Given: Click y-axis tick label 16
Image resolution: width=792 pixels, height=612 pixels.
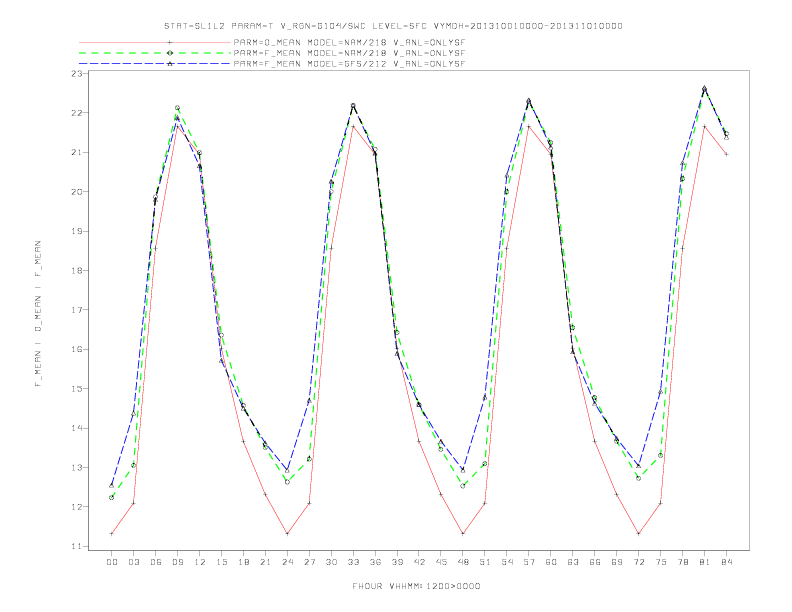Looking at the screenshot, I should 77,349.
